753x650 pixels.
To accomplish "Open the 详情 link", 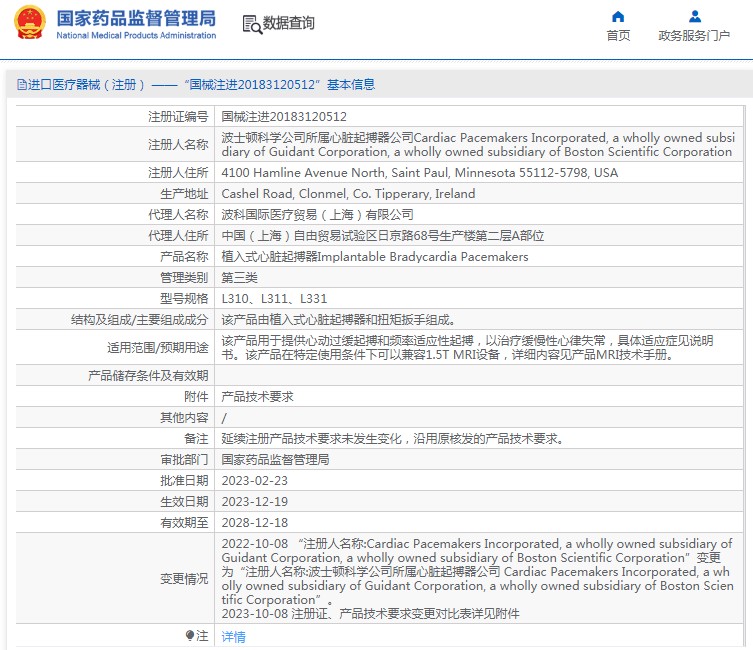I will point(233,637).
